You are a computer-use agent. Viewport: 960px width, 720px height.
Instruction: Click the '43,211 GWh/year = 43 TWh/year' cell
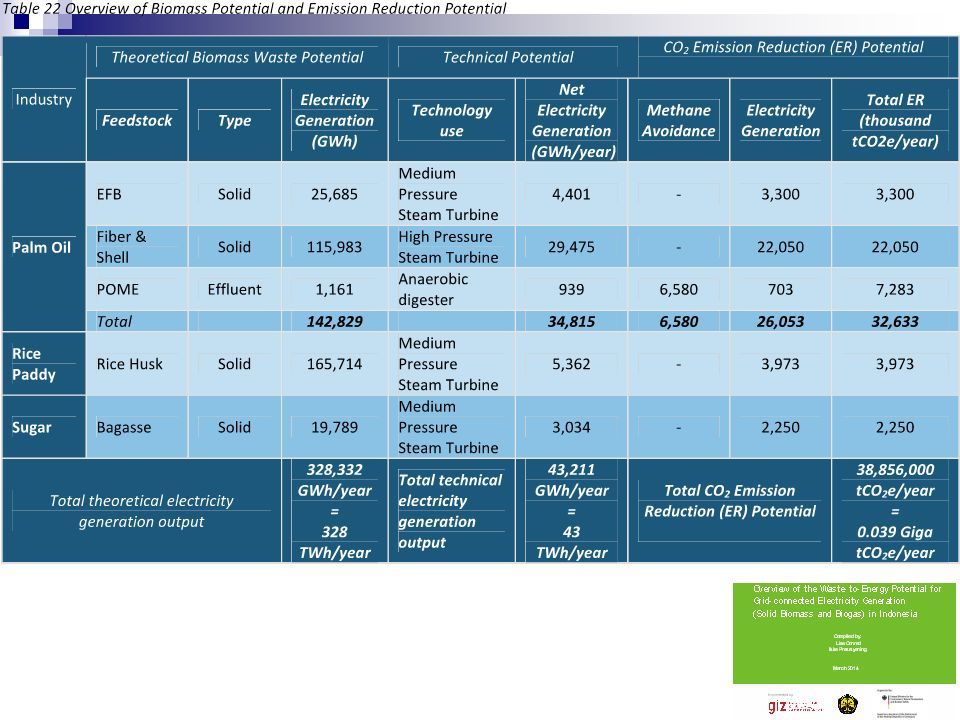point(571,511)
